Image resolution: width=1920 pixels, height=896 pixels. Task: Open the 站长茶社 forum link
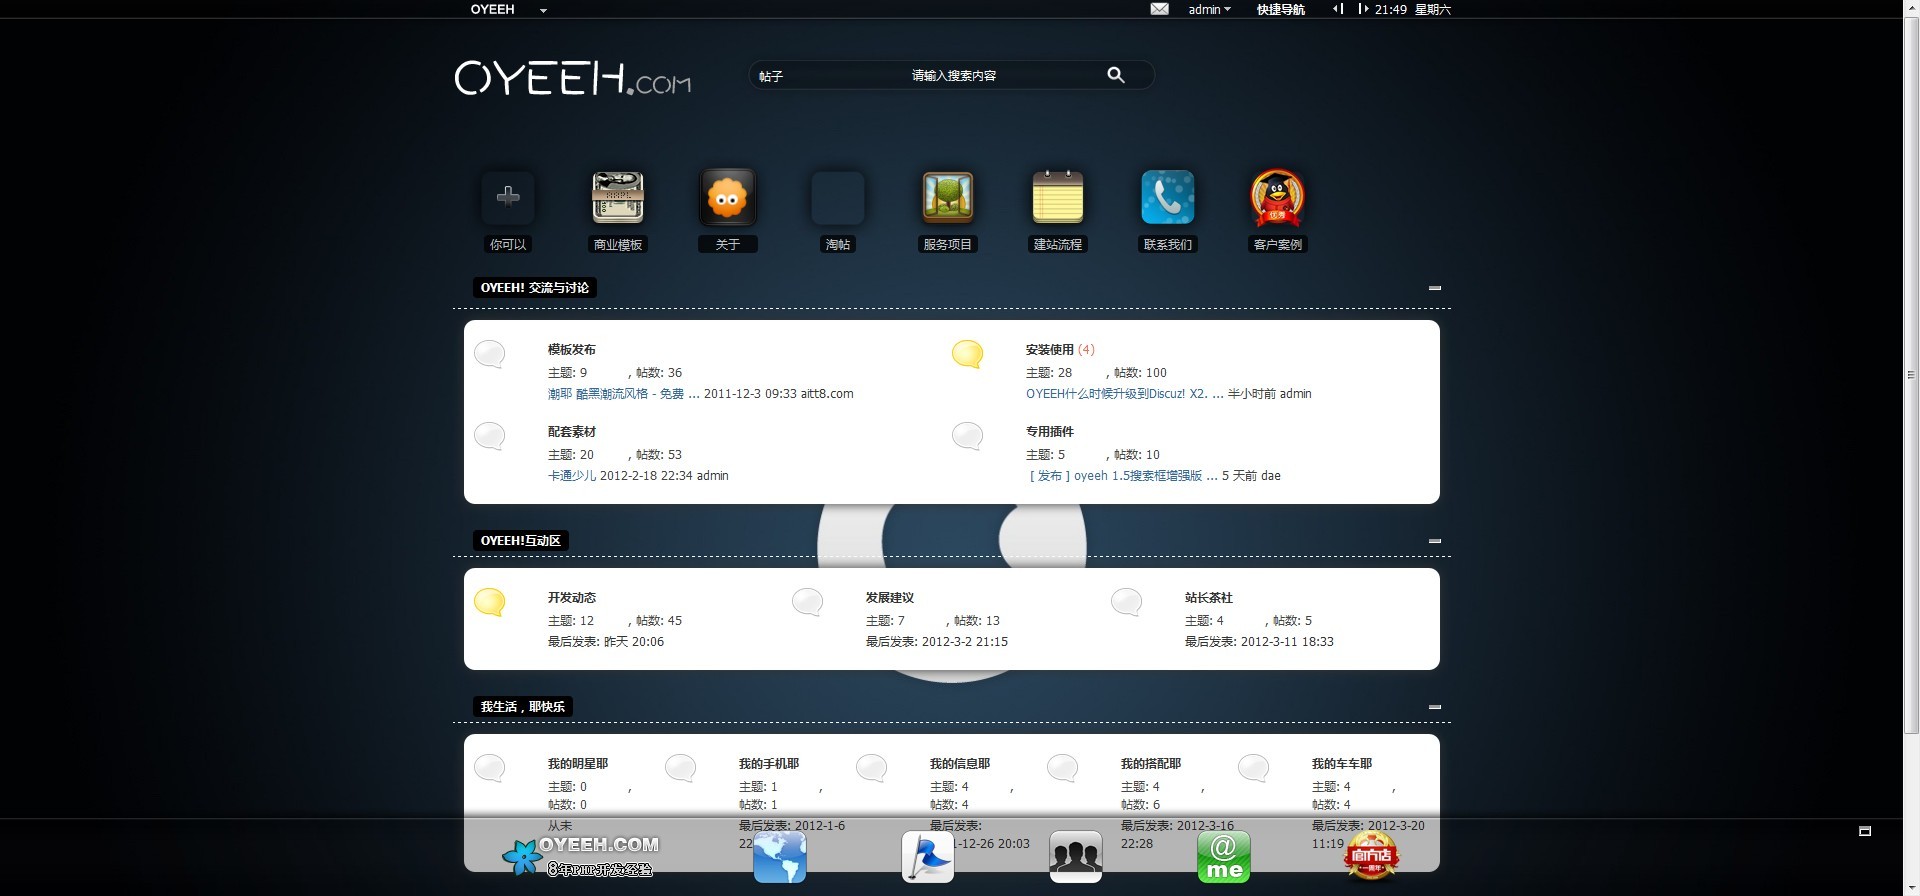(x=1209, y=598)
